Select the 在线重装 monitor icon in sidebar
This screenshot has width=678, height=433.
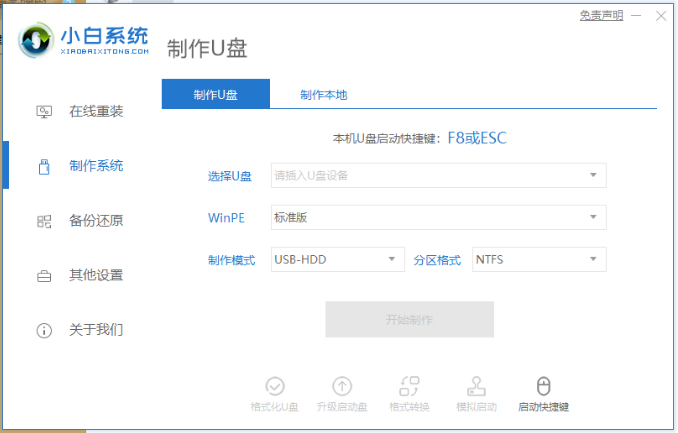click(x=44, y=111)
